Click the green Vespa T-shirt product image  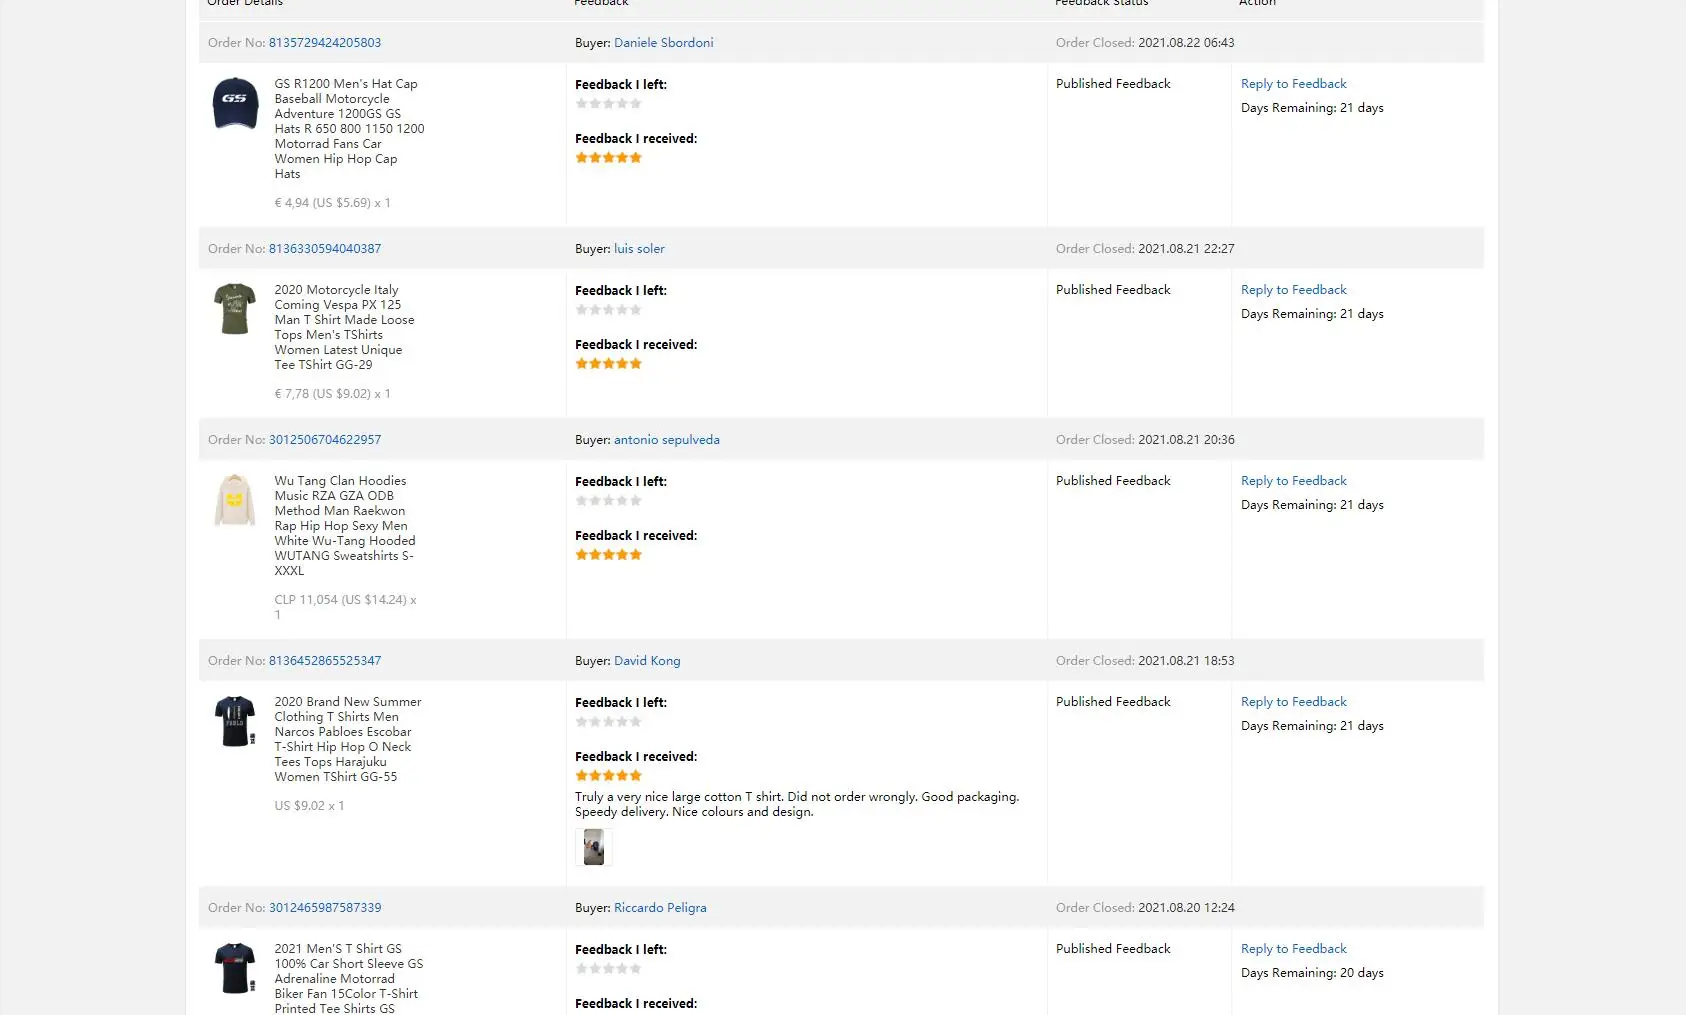[x=235, y=308]
